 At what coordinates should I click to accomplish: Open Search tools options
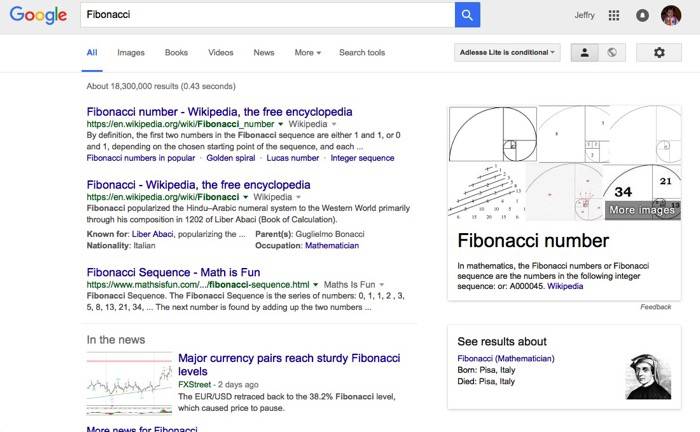point(362,52)
